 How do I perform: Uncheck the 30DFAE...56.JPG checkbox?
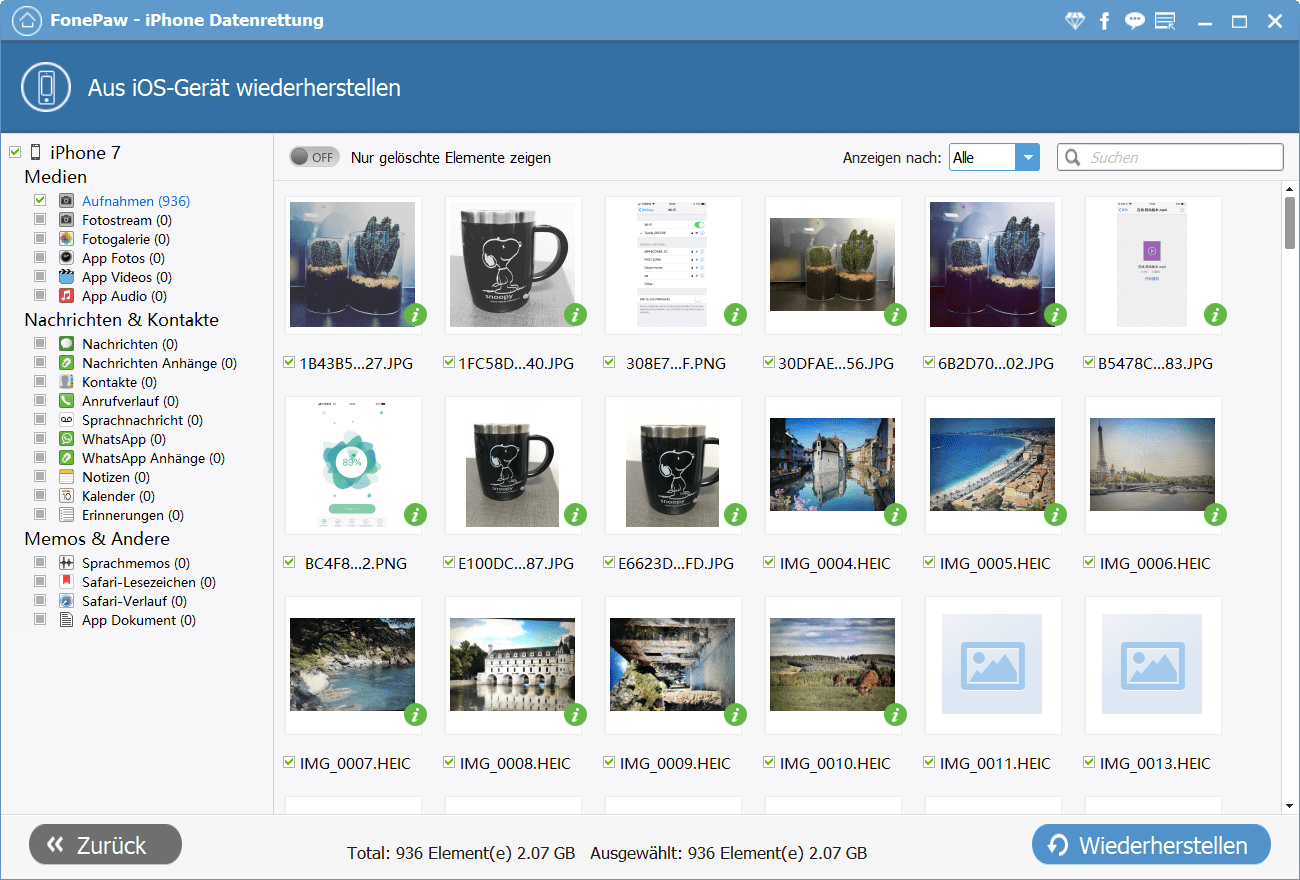coord(769,363)
